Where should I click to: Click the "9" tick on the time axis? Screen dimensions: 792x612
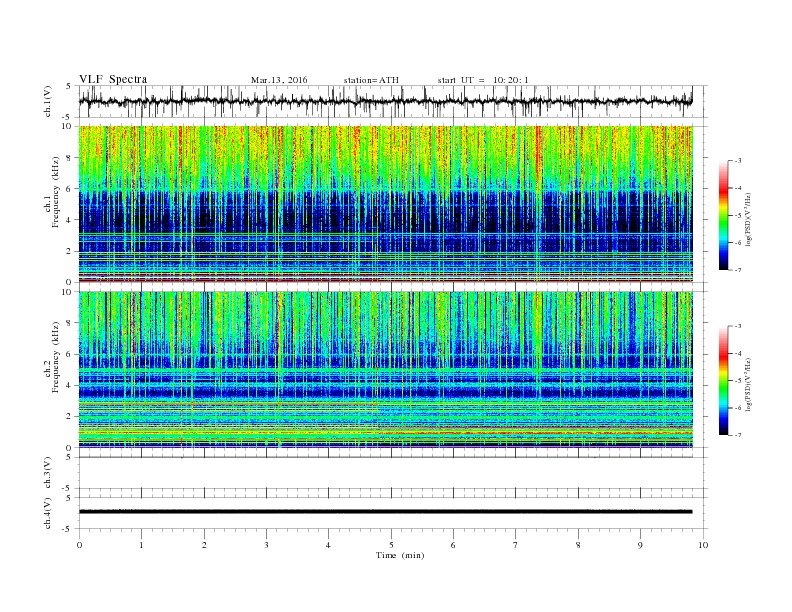coord(640,545)
